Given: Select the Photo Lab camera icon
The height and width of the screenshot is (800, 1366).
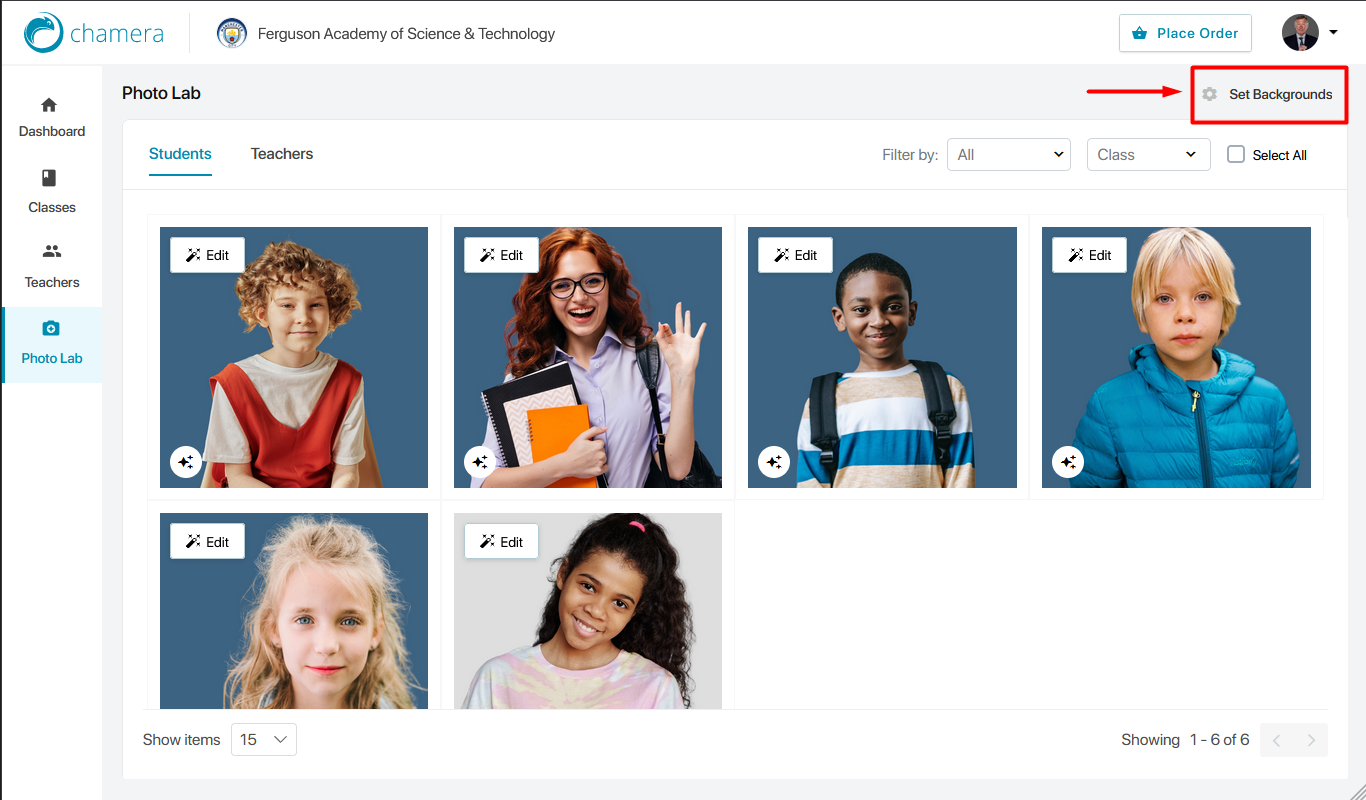Looking at the screenshot, I should point(51,328).
